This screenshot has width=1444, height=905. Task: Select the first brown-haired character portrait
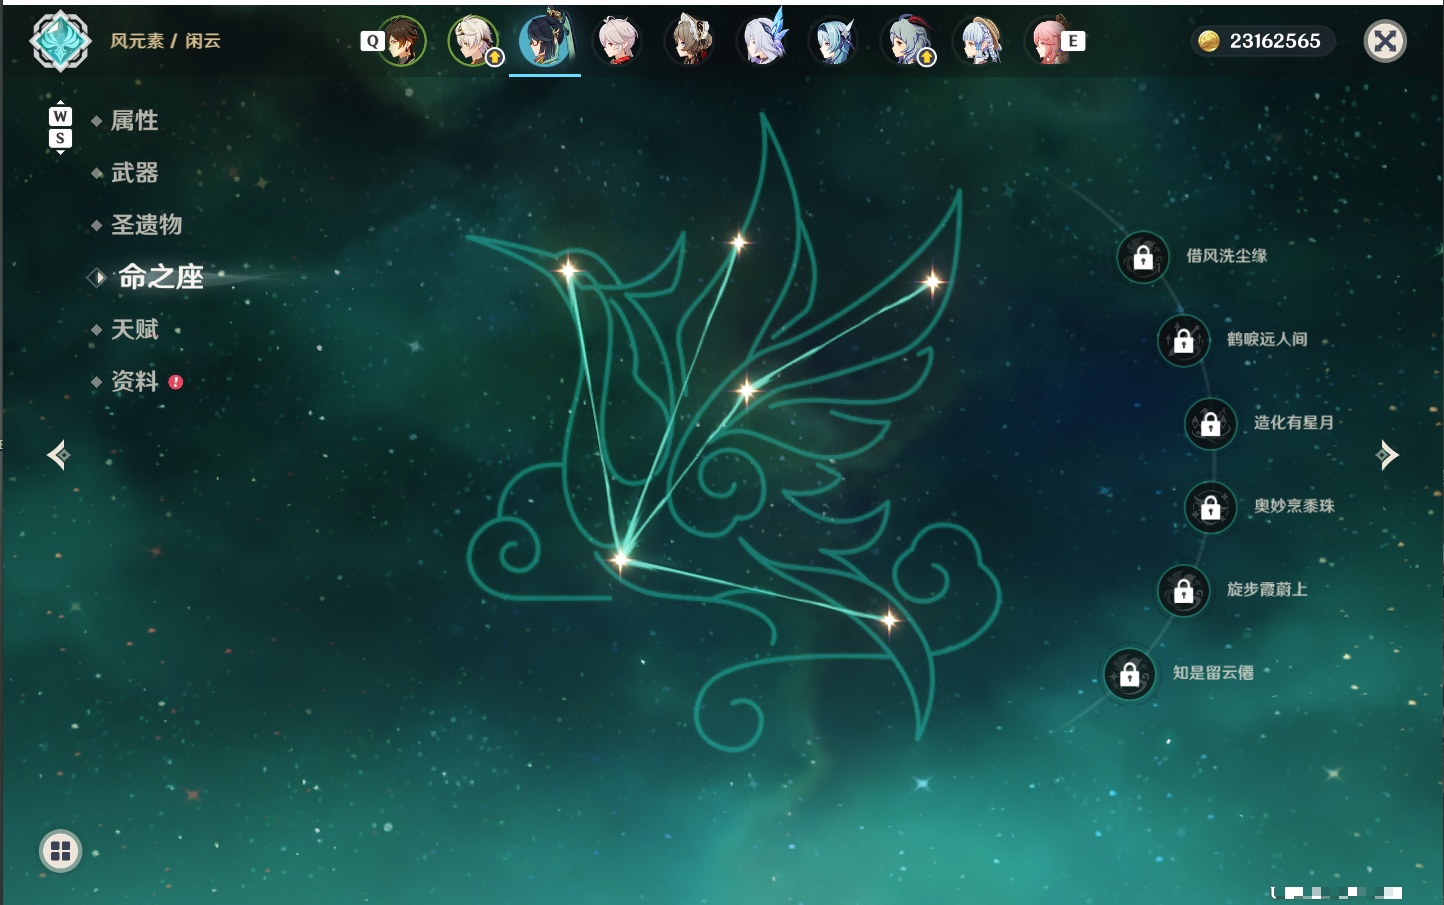(x=401, y=41)
